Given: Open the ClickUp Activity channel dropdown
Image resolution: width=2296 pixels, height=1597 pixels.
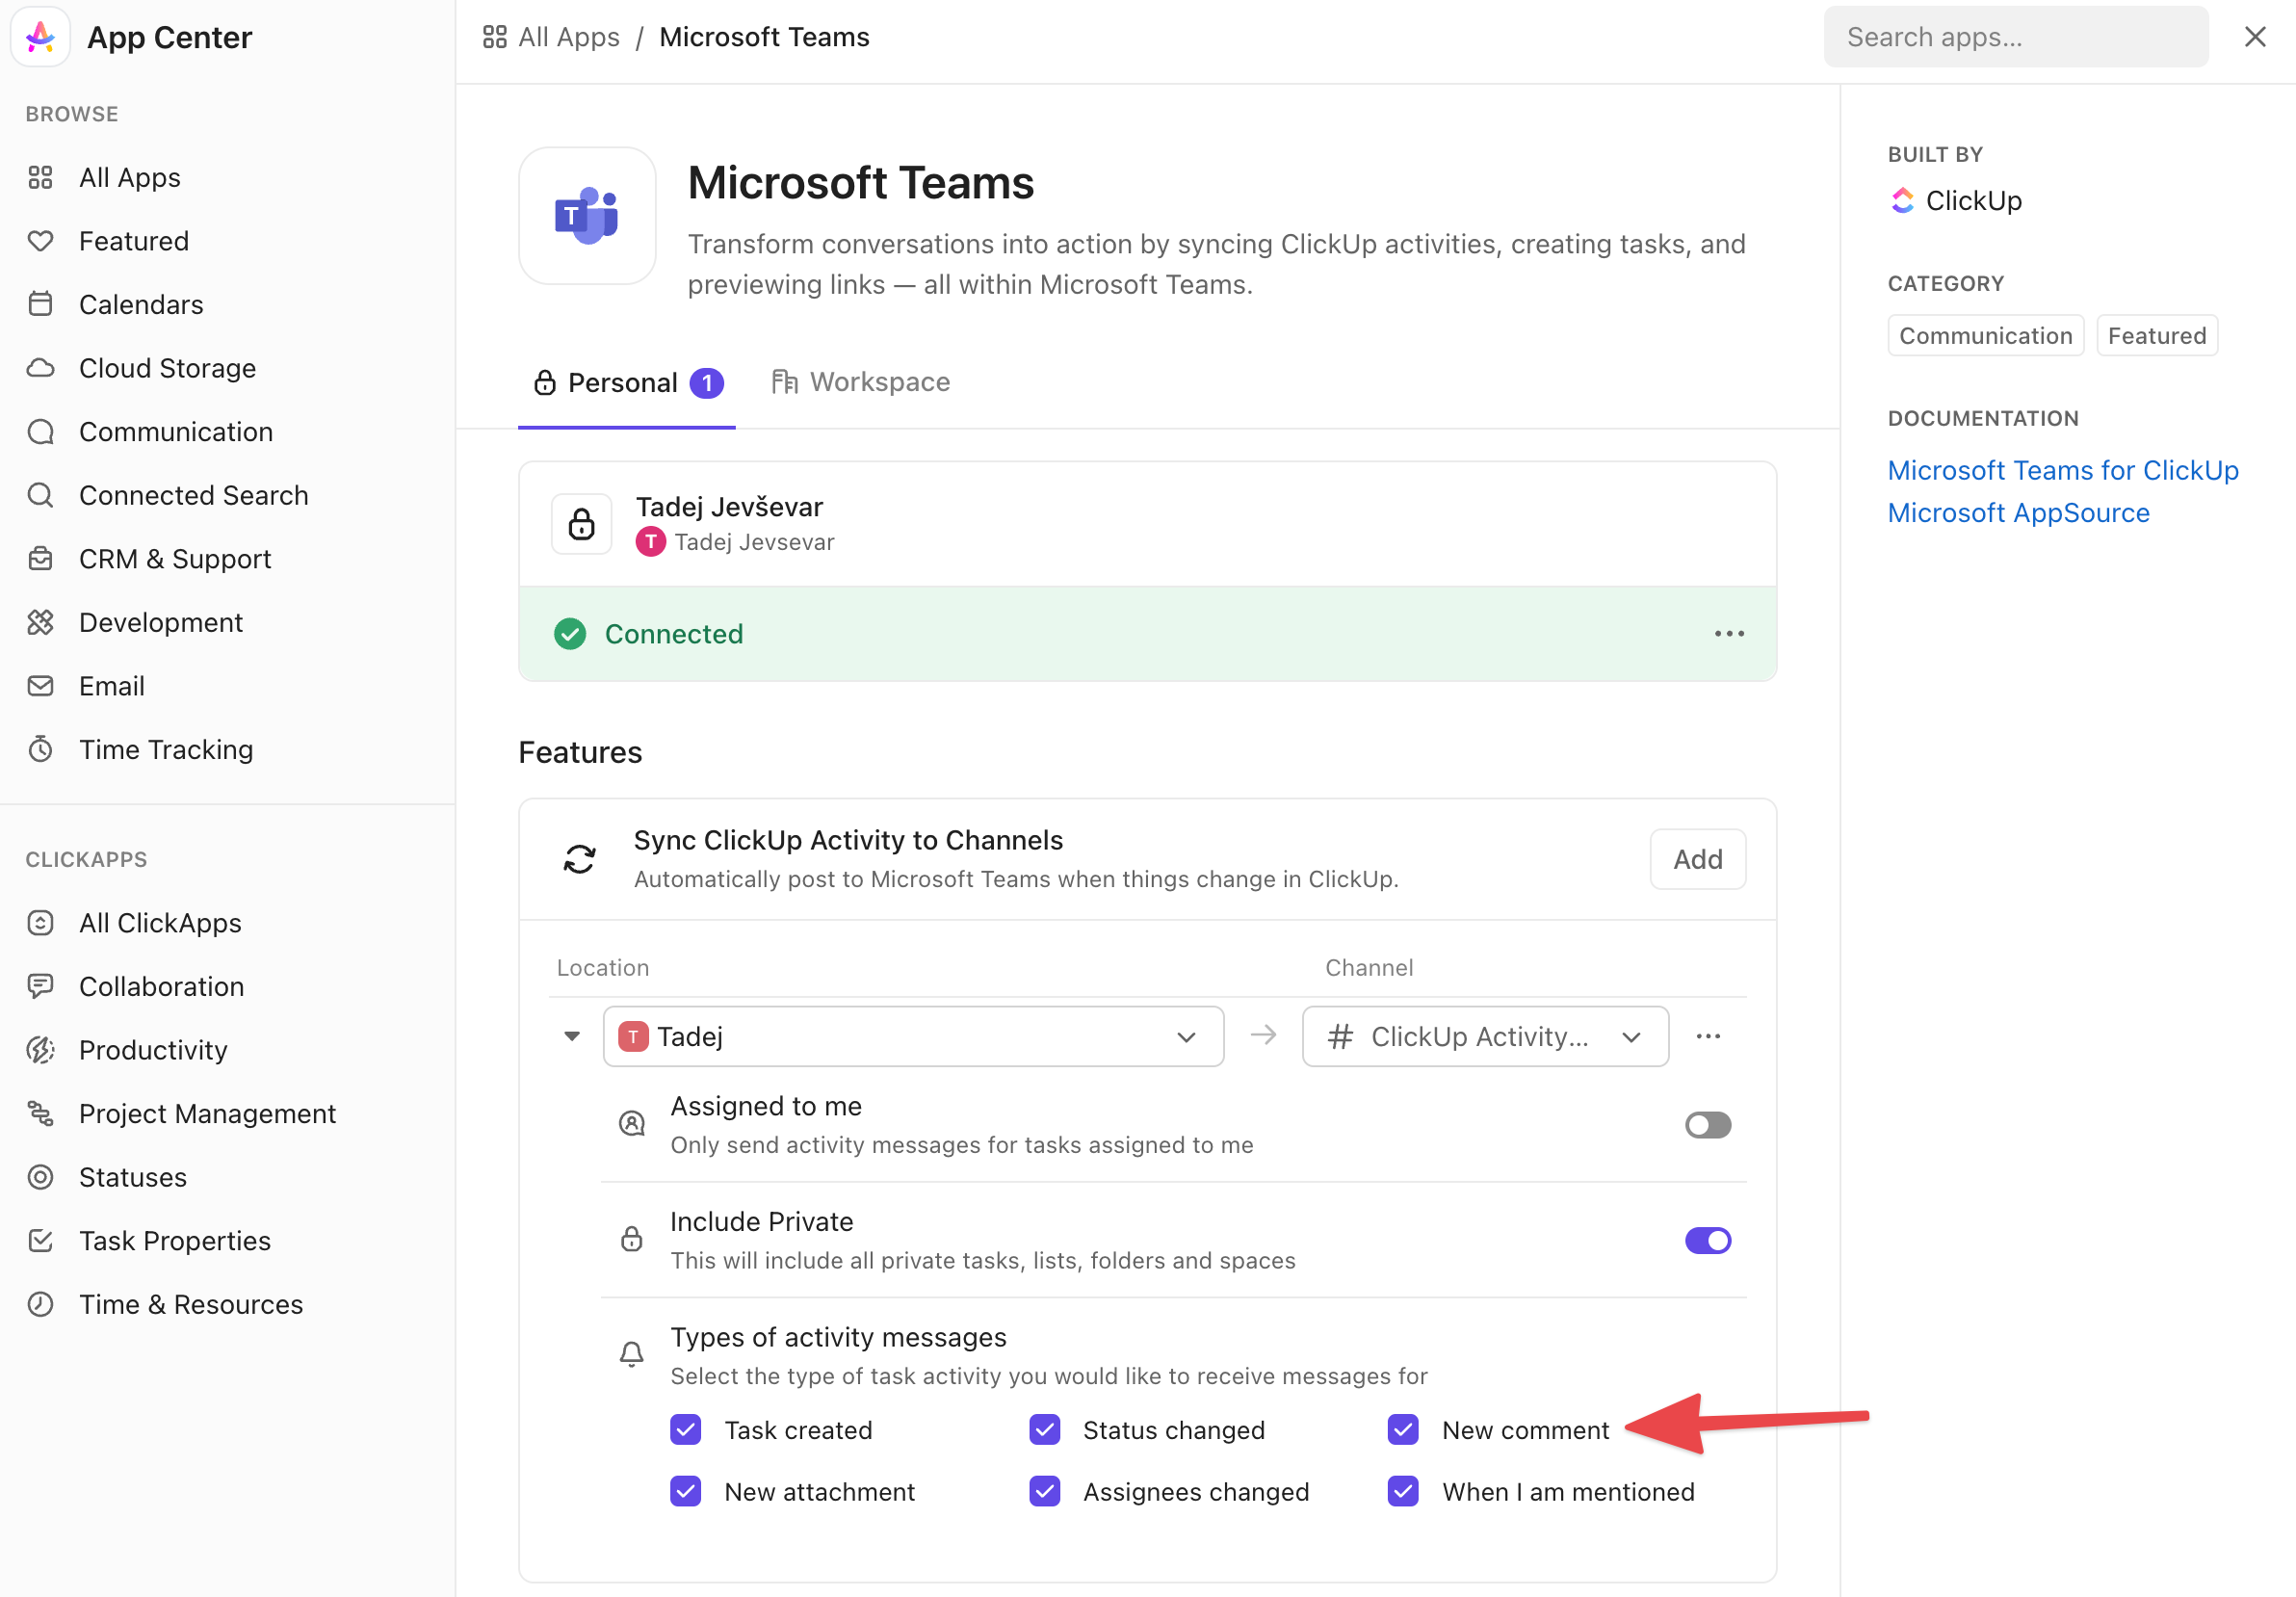Looking at the screenshot, I should pos(1485,1036).
